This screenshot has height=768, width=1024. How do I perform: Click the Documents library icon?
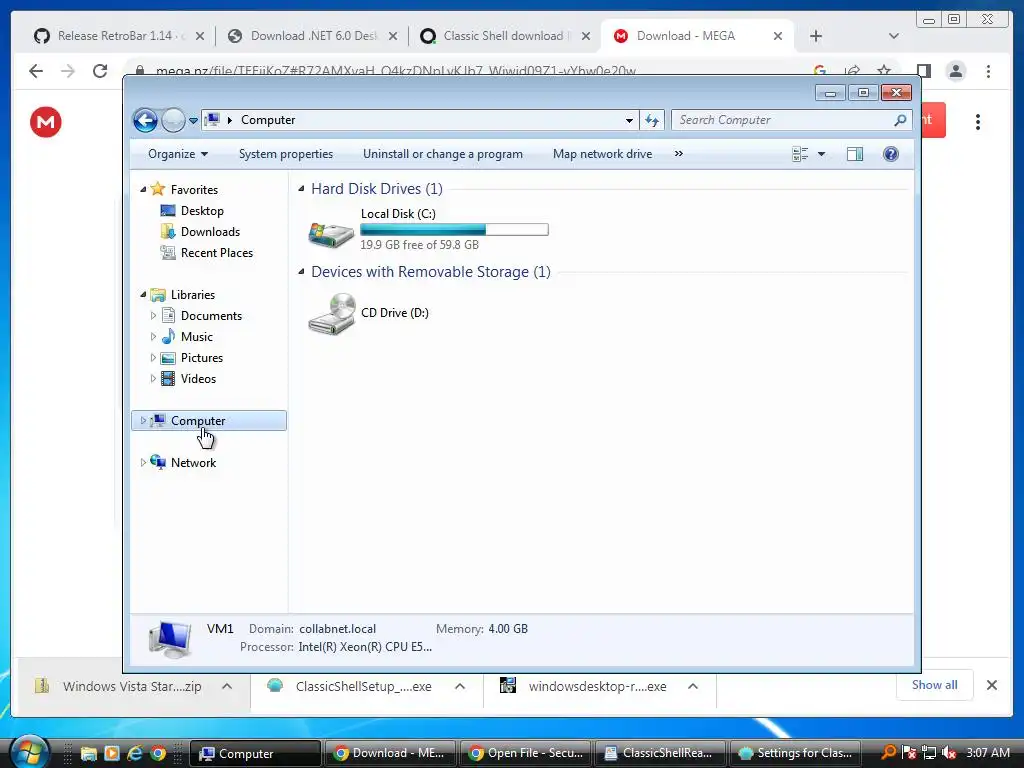coord(168,315)
